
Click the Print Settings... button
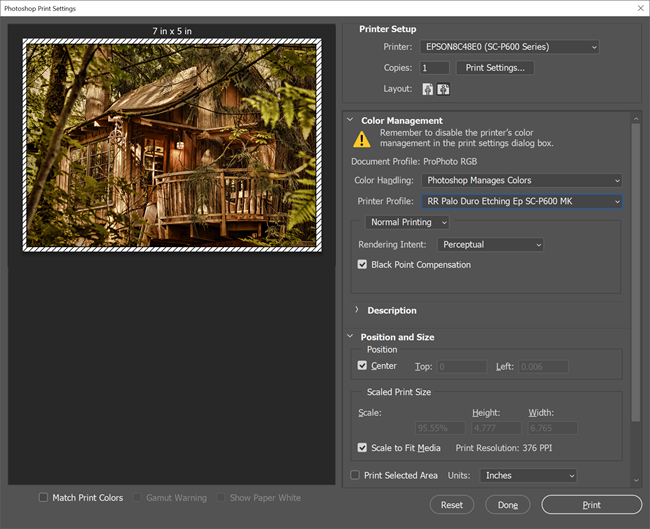(x=495, y=68)
